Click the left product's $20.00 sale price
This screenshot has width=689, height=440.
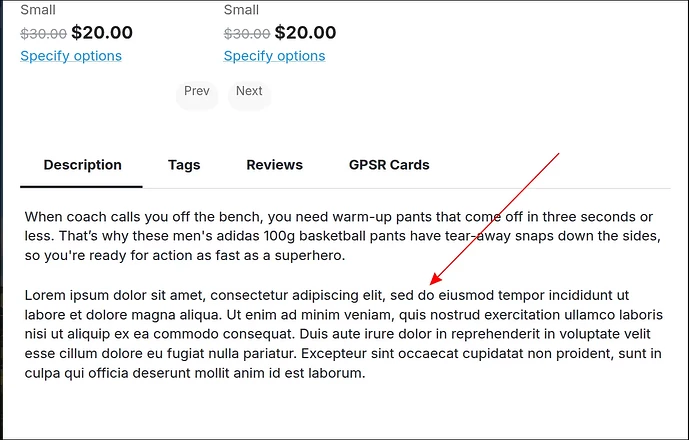pos(102,33)
